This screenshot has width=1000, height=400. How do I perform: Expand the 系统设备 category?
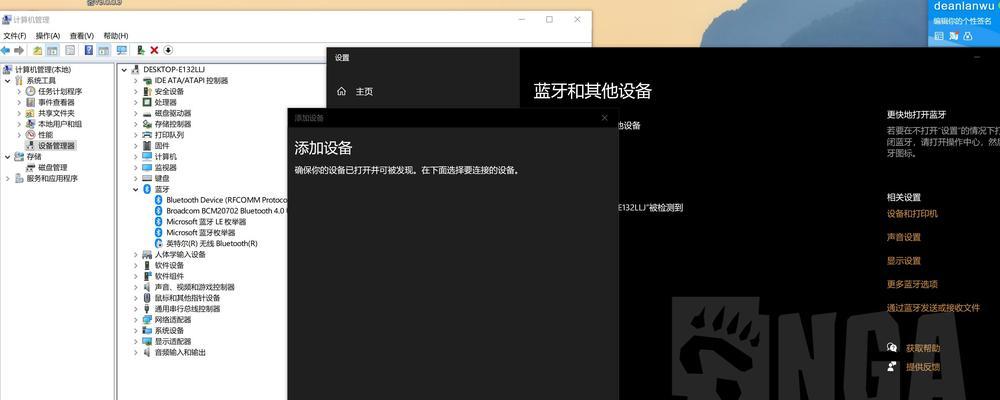tap(136, 330)
